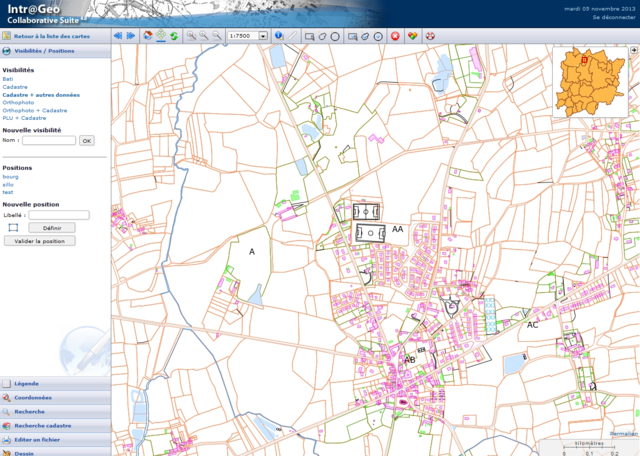Activate the blue information tool
This screenshot has width=640, height=456.
pyautogui.click(x=279, y=36)
